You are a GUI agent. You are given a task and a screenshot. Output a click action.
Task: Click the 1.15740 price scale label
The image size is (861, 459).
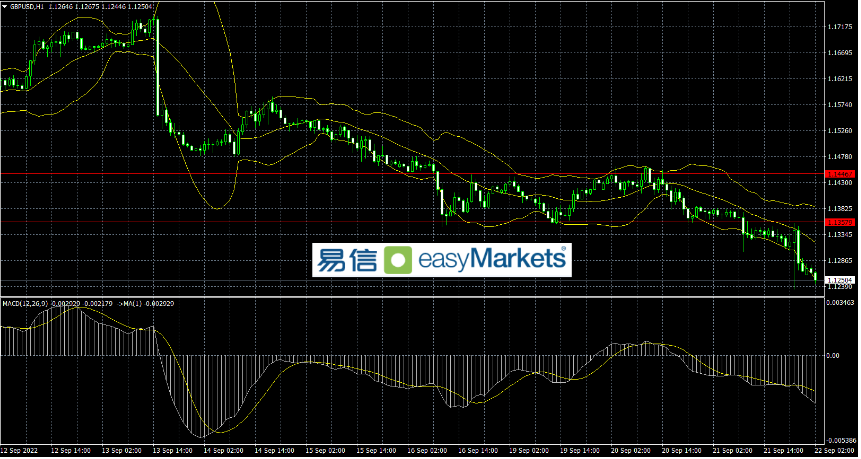click(x=841, y=104)
